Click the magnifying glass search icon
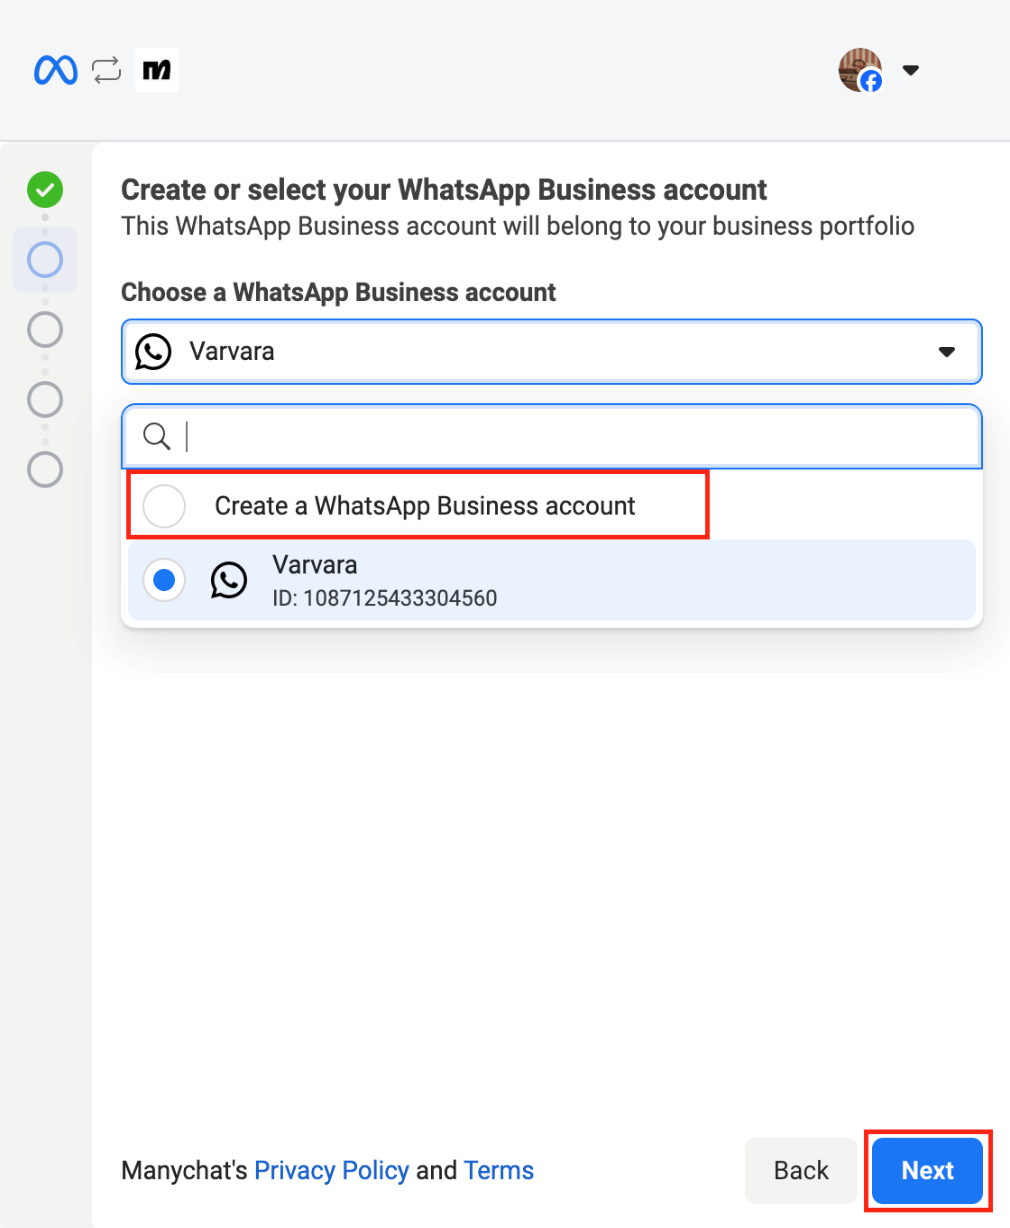The image size is (1010, 1228). click(x=156, y=436)
